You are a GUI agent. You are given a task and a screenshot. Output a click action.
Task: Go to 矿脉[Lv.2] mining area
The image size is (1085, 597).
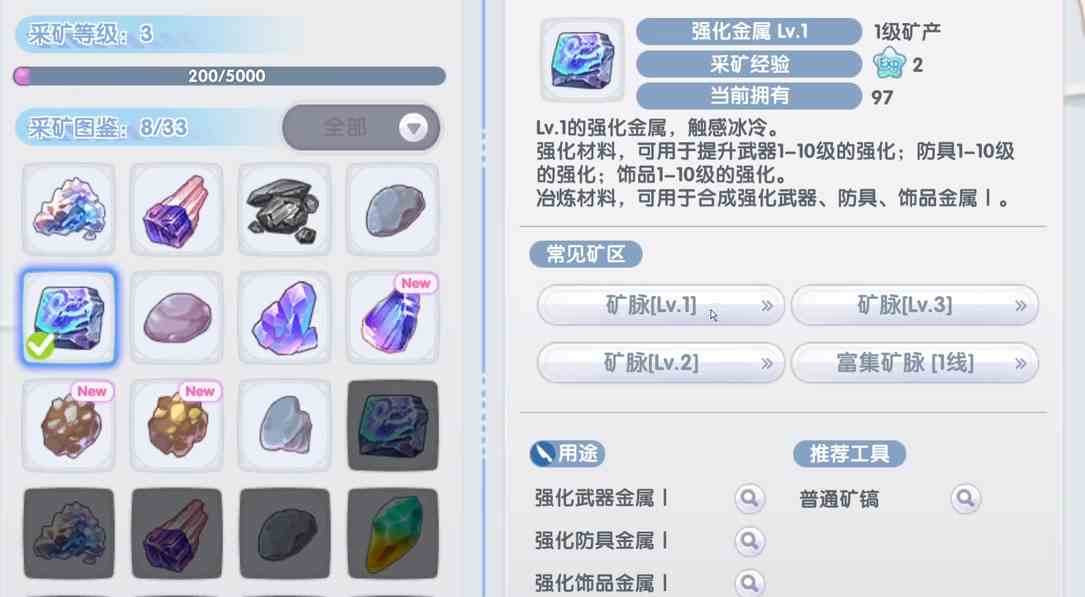(661, 363)
